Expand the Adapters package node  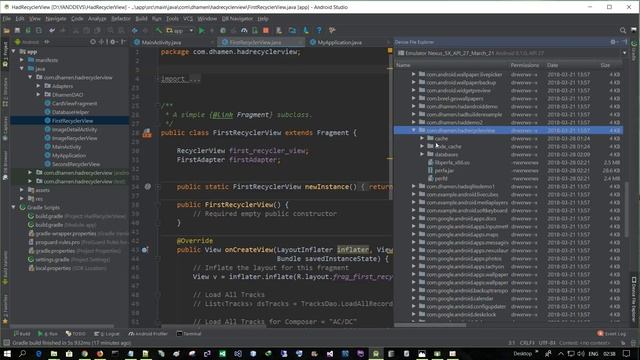(x=38, y=86)
